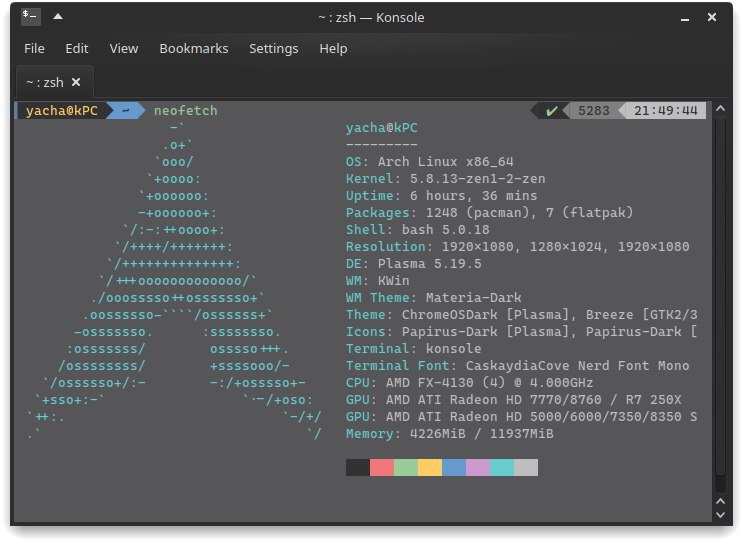
Task: Open the Bookmarks menu
Action: pos(194,49)
